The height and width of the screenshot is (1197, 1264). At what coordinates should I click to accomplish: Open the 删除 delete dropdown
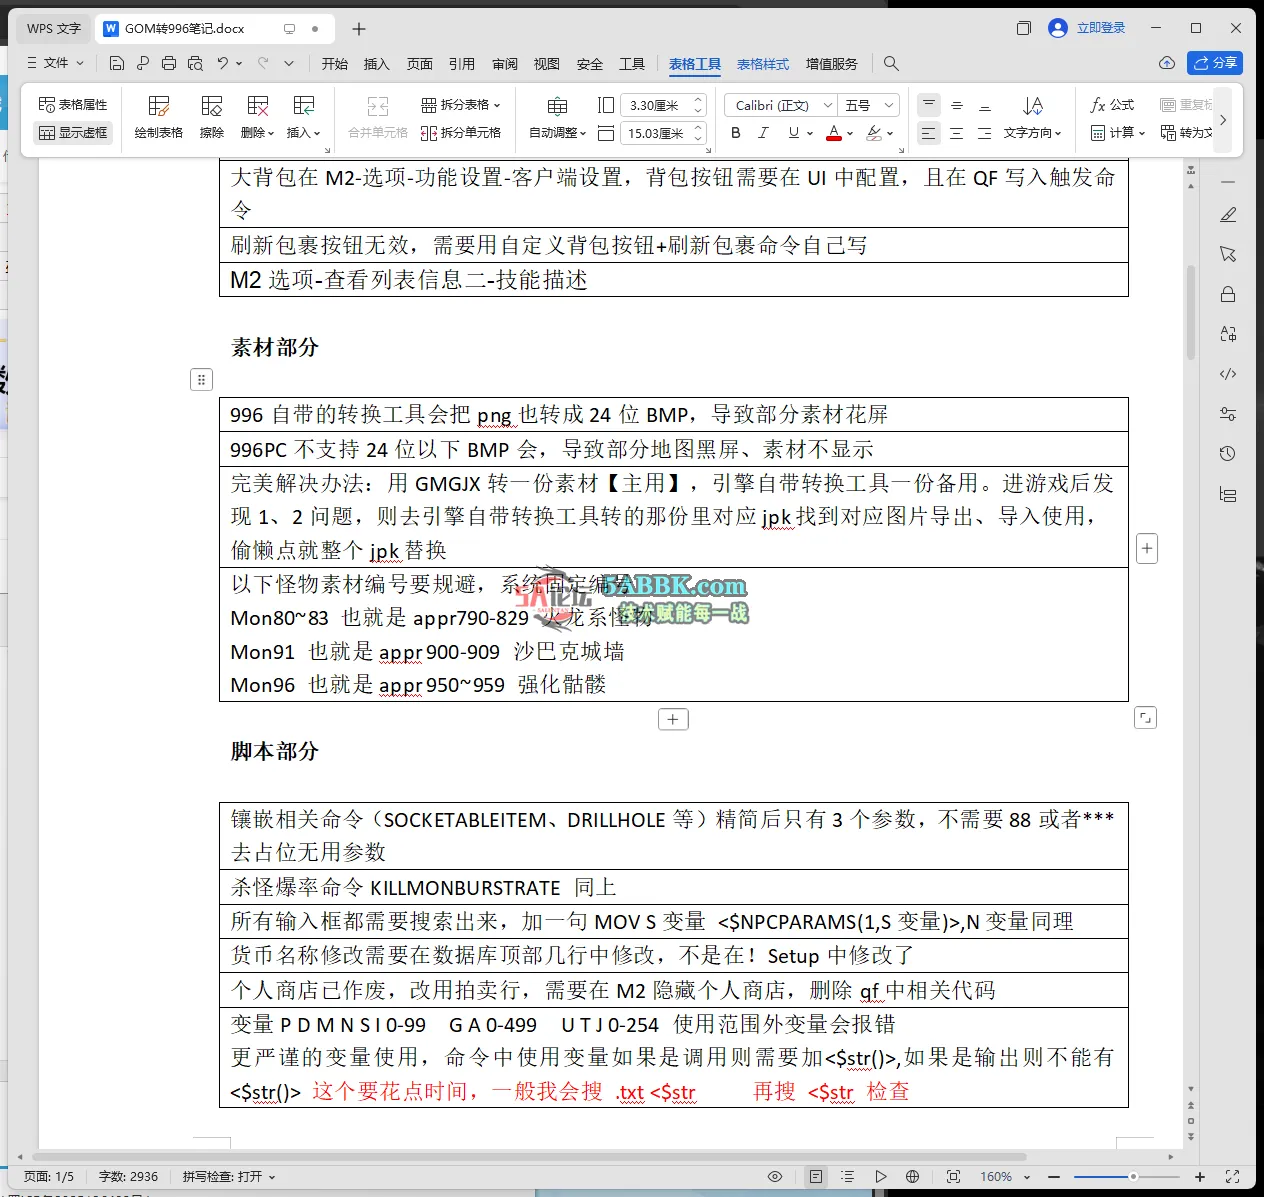click(257, 116)
